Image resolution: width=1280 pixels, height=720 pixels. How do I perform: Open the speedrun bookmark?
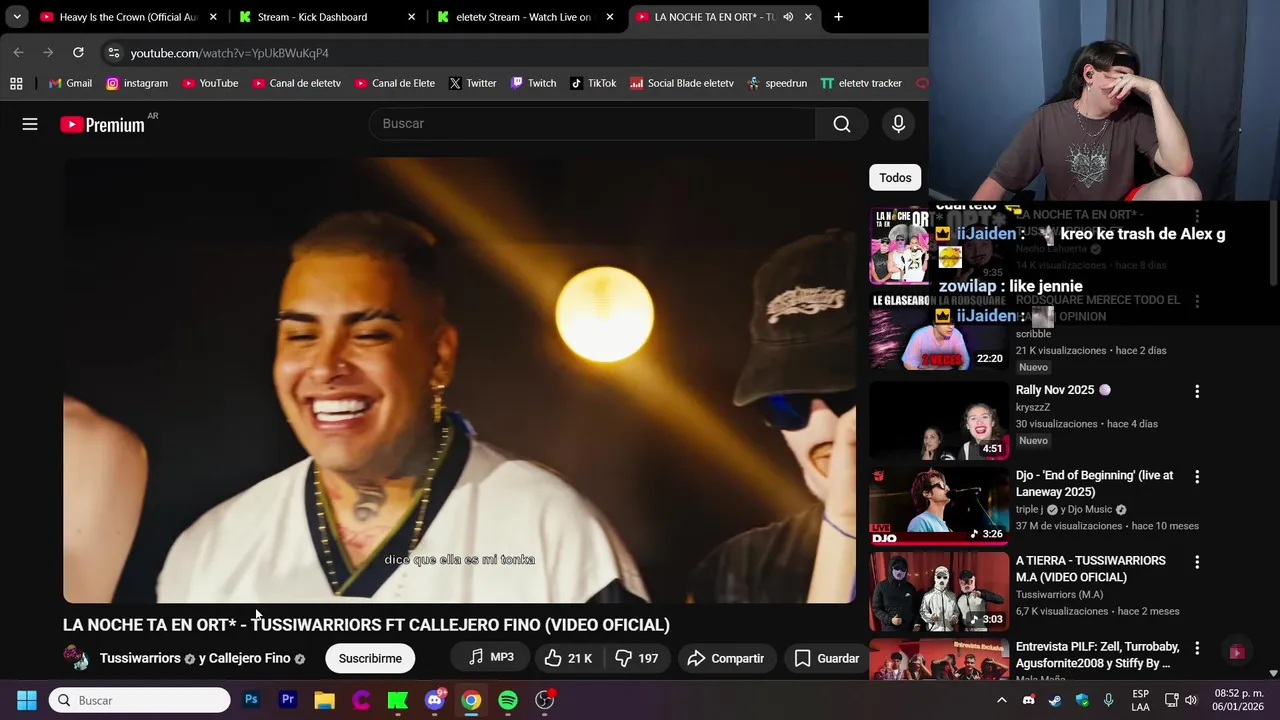pos(777,83)
